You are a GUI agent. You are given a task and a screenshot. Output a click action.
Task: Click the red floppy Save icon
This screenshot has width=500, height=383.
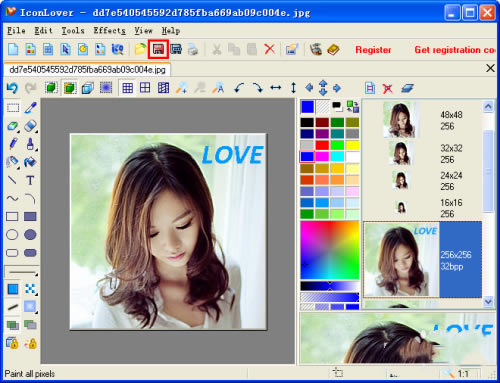158,49
